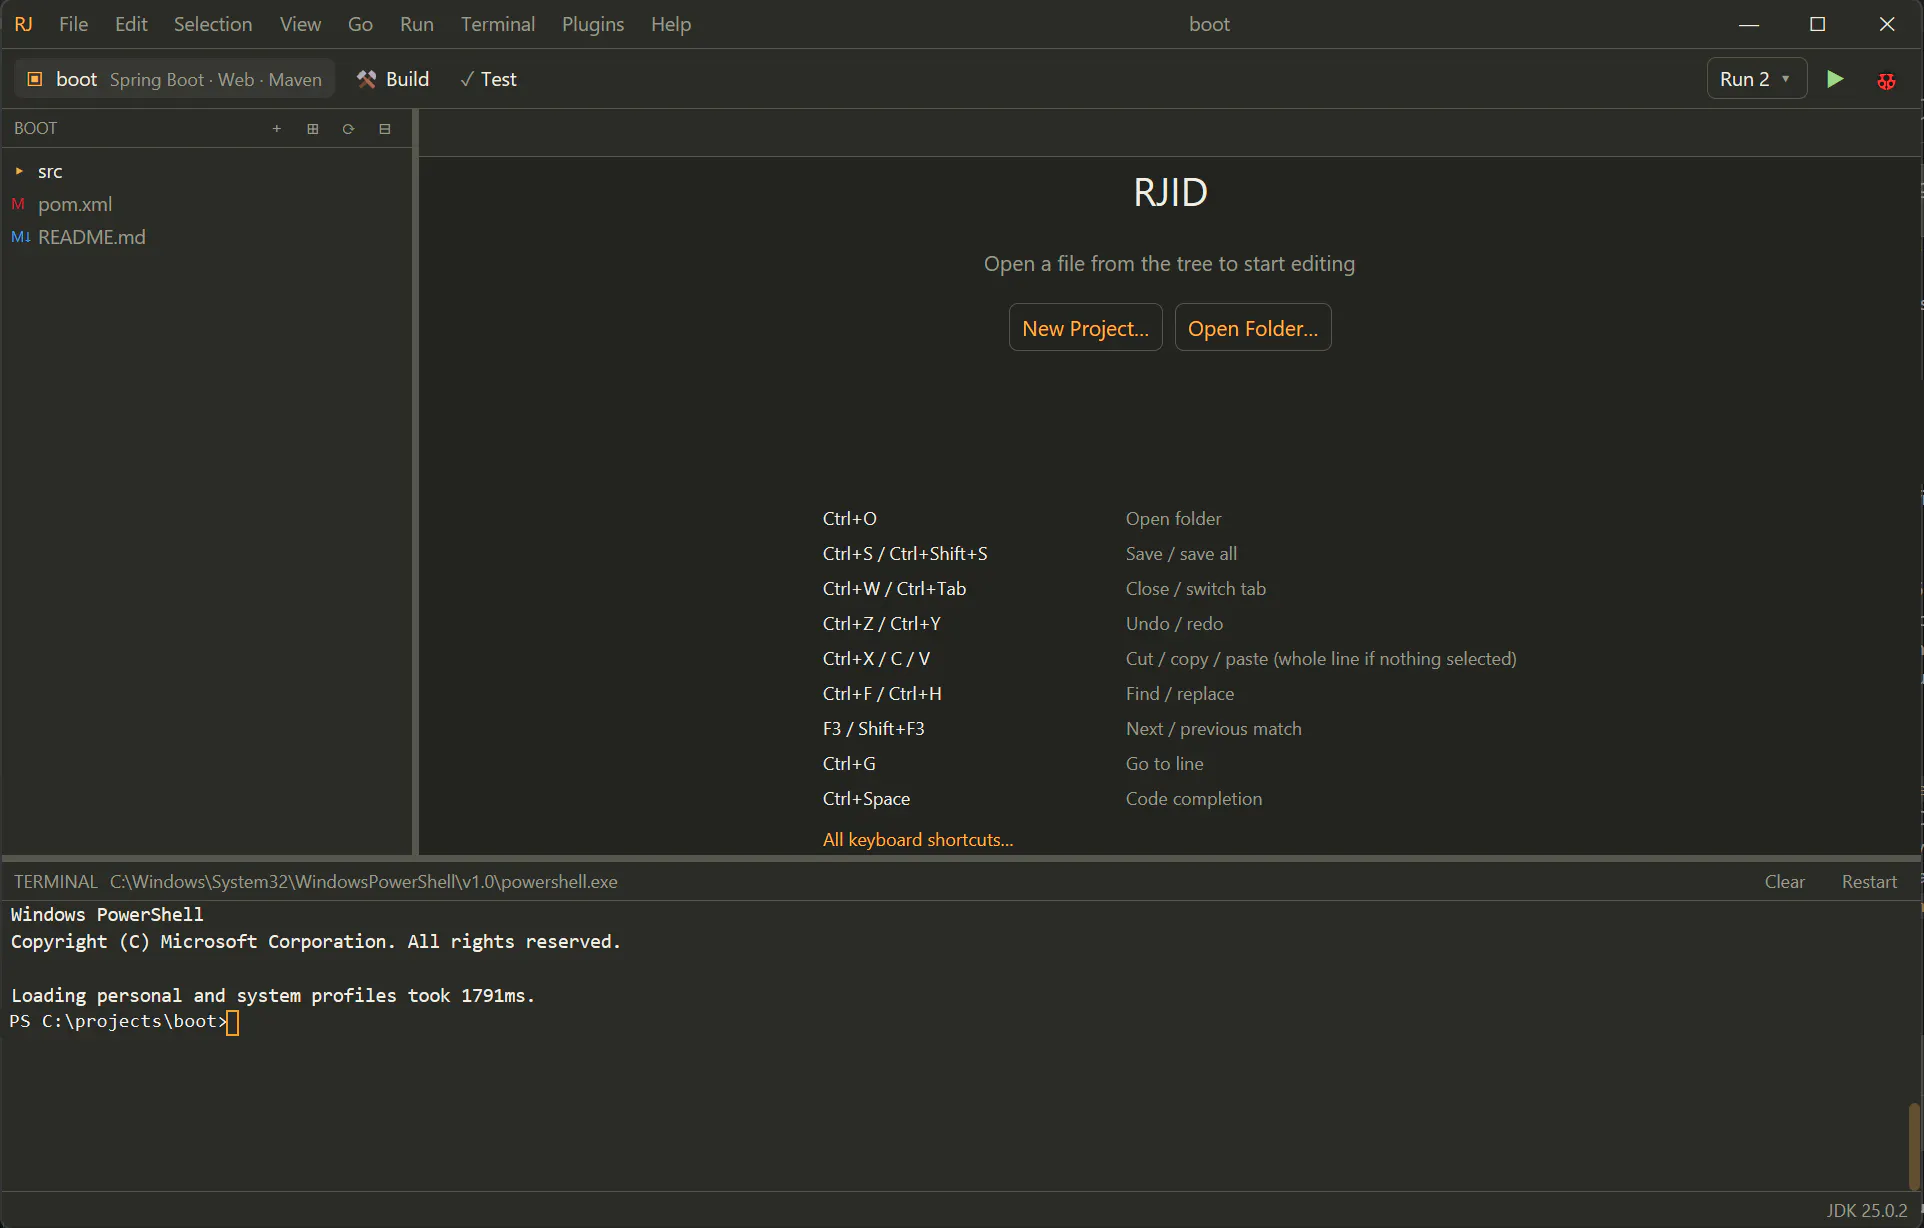Screen dimensions: 1924x1228
Task: Click the plus icon in BOOT panel
Action: click(277, 128)
